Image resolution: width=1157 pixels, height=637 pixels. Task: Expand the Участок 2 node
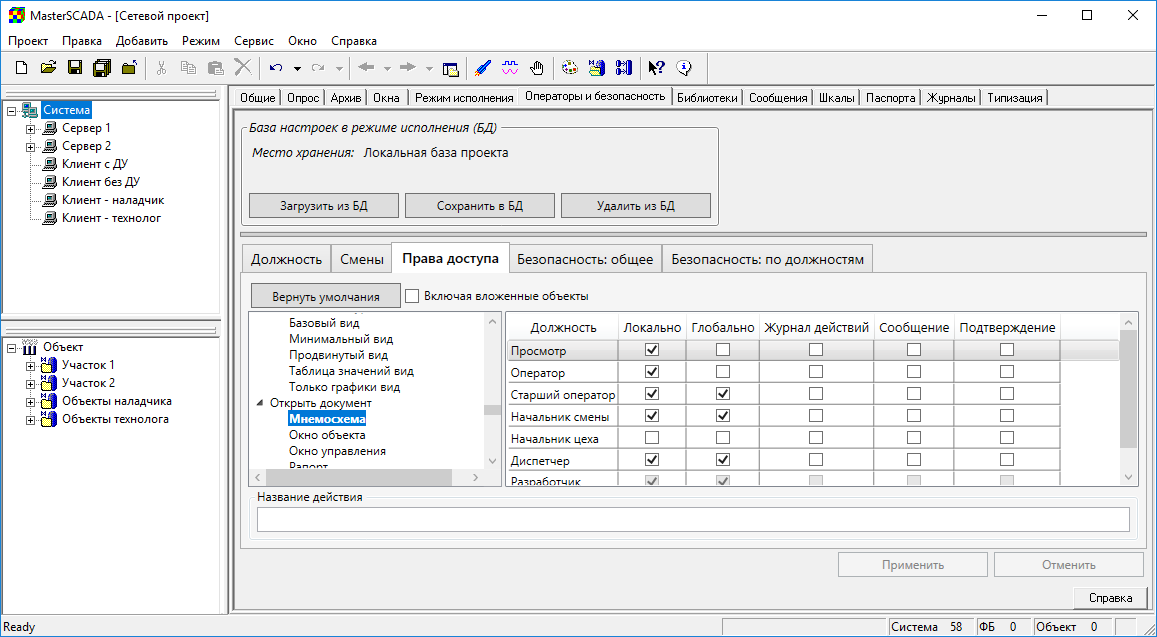30,384
